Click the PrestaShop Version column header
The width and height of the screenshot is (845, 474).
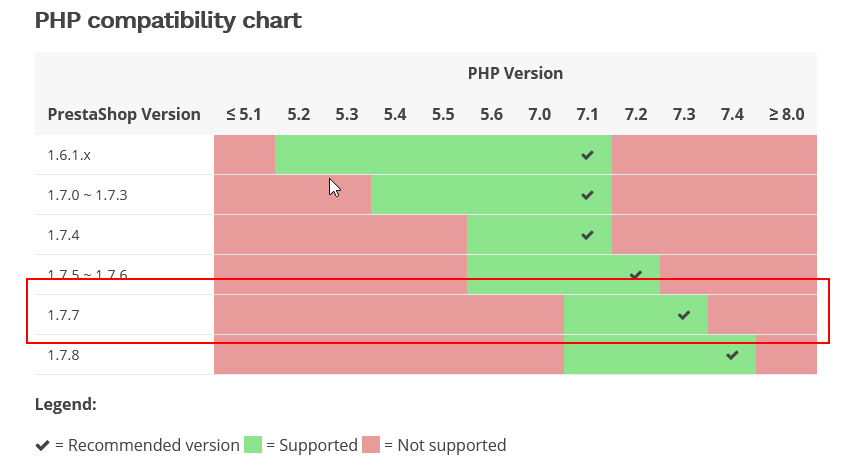(124, 114)
